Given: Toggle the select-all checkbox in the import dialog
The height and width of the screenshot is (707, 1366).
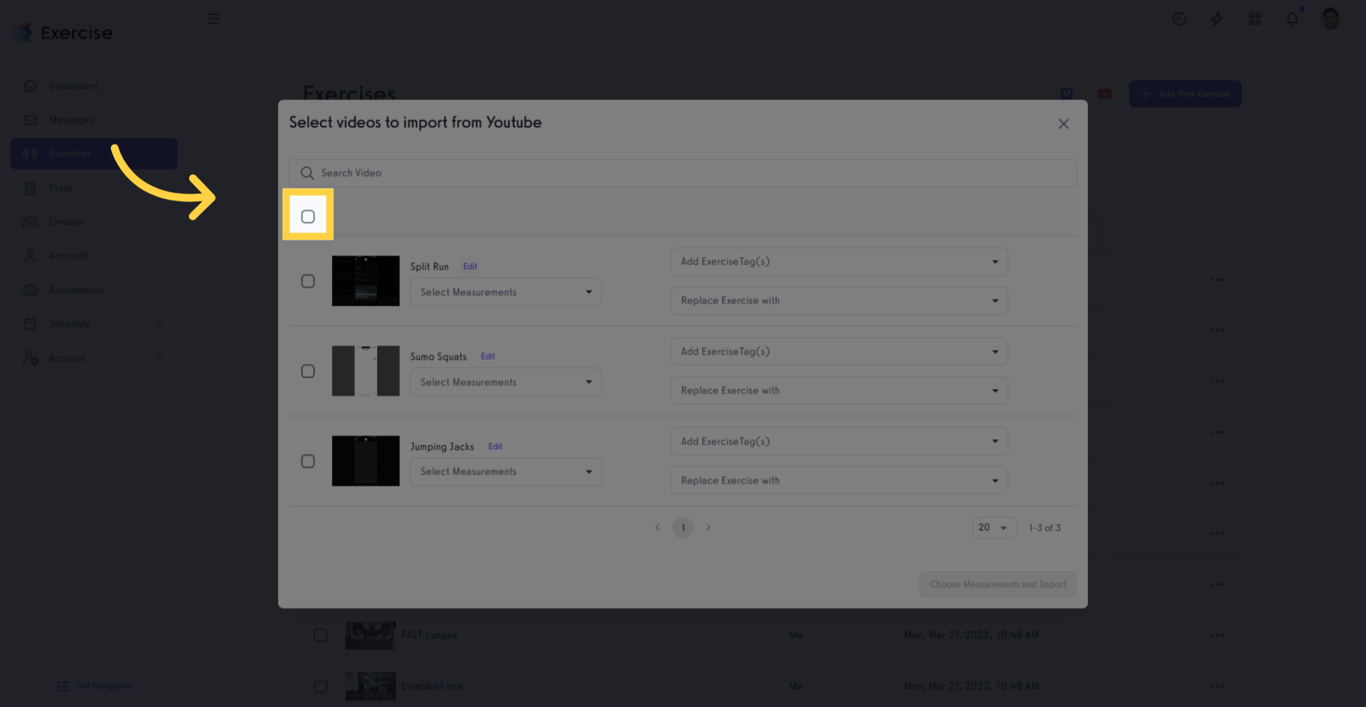Looking at the screenshot, I should click(308, 213).
